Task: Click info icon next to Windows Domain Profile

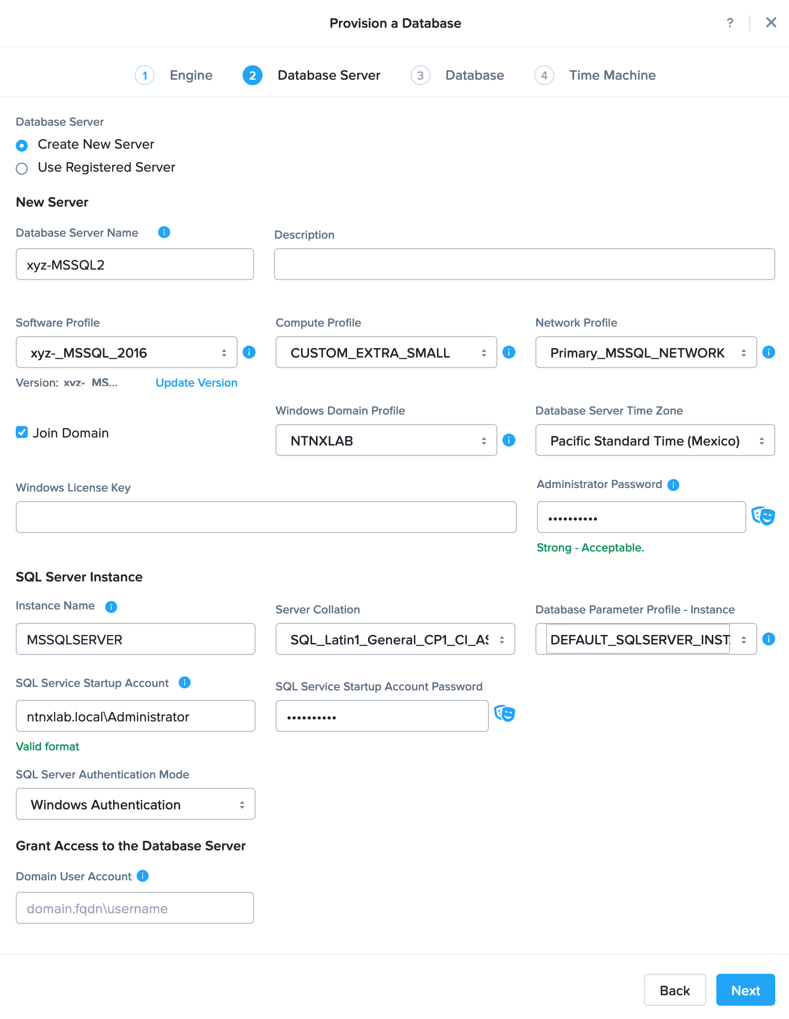Action: coord(509,440)
